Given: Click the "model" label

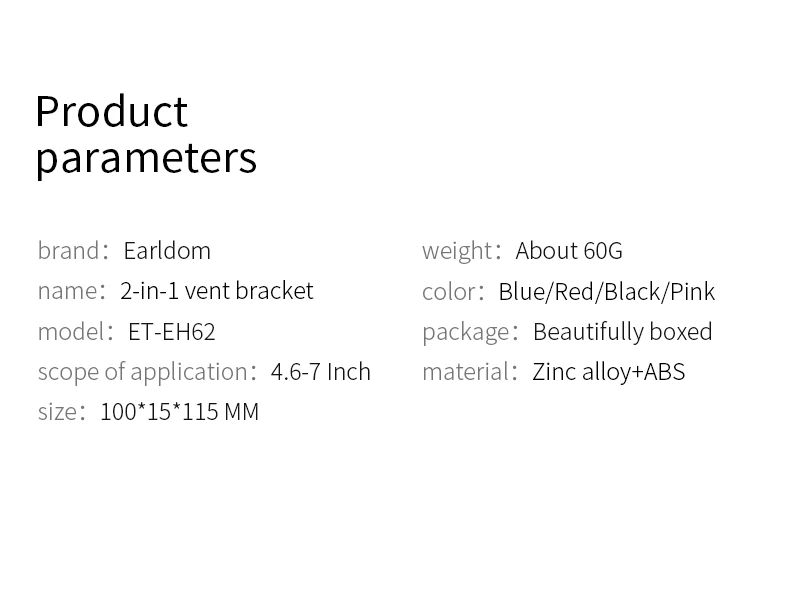Looking at the screenshot, I should coord(71,331).
